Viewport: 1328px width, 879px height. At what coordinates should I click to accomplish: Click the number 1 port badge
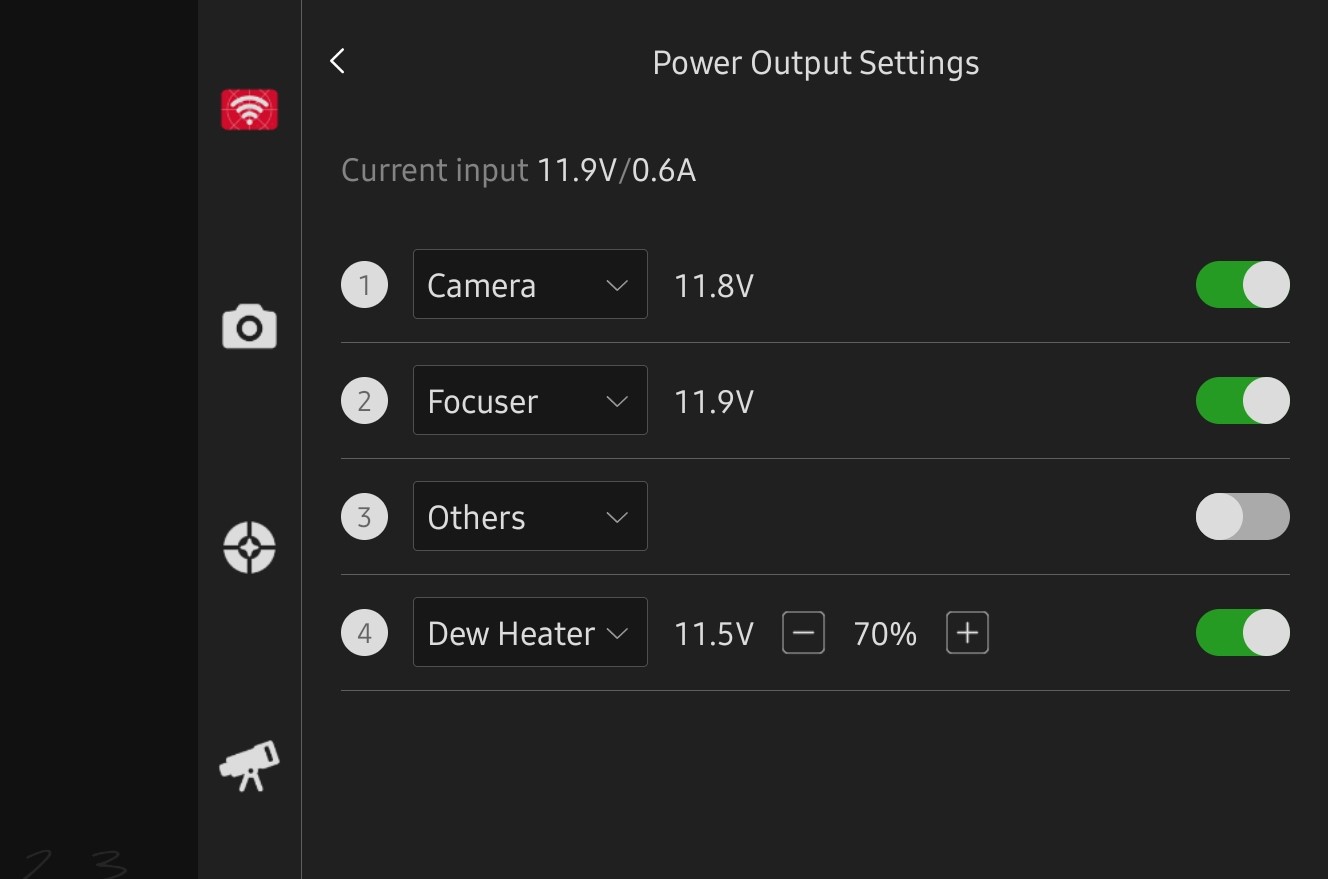pos(364,285)
